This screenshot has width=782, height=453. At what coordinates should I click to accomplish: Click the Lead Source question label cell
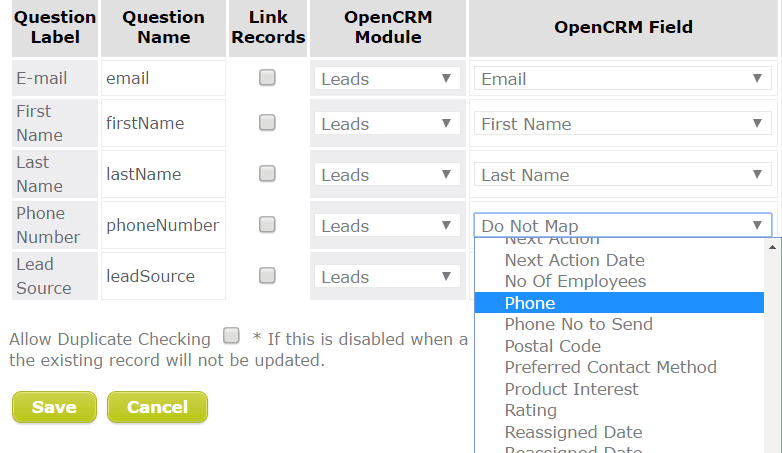55,276
